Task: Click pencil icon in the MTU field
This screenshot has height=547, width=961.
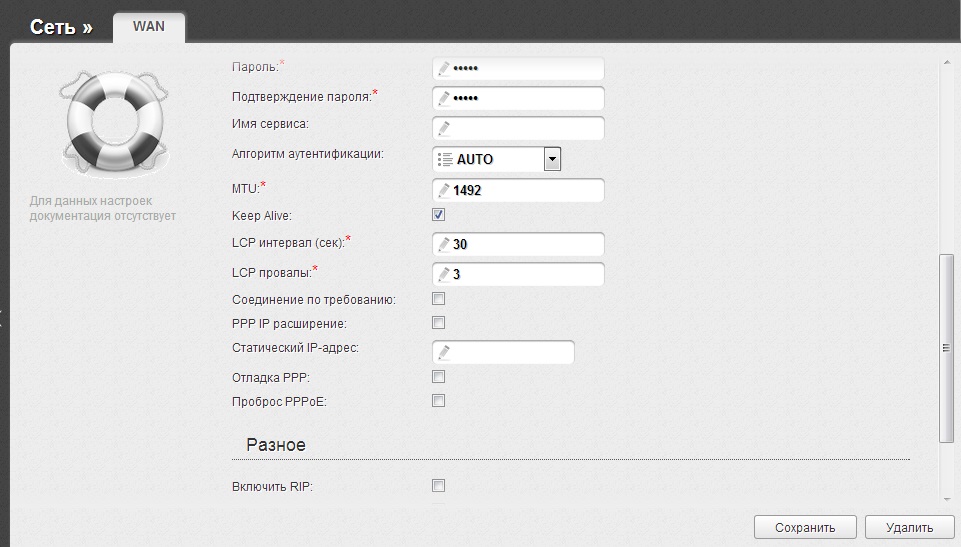Action: coord(443,190)
